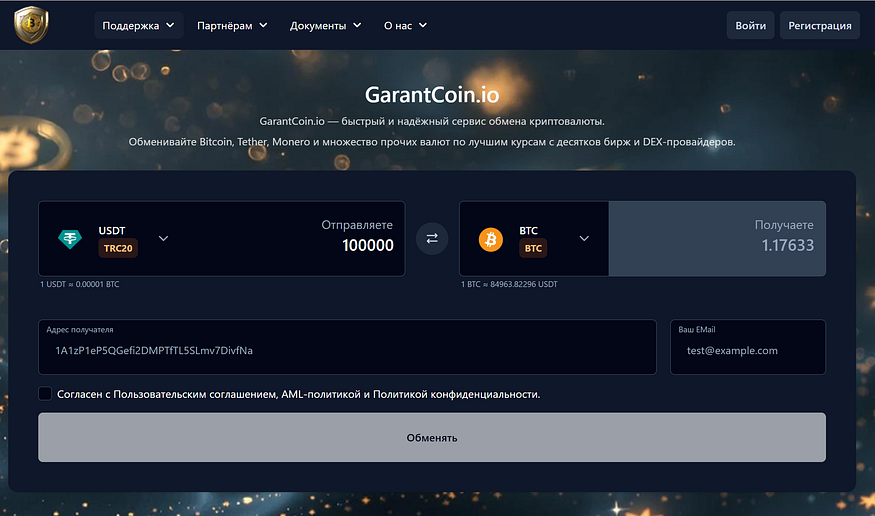Click the Обменять exchange button
Viewport: 875px width, 516px height.
point(432,437)
